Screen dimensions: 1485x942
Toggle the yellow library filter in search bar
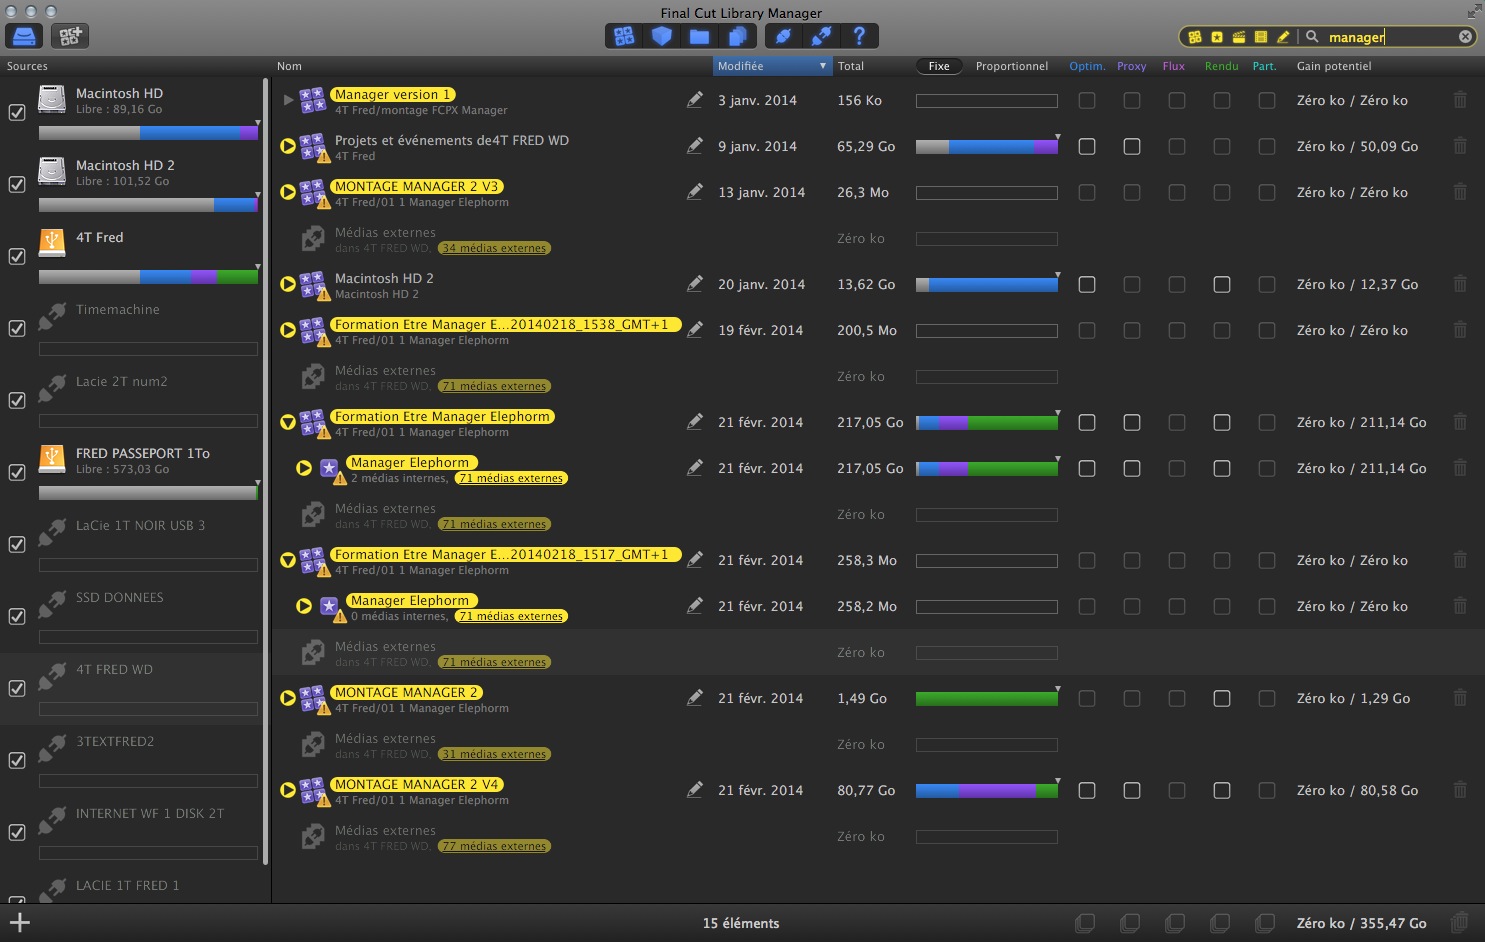(1194, 37)
